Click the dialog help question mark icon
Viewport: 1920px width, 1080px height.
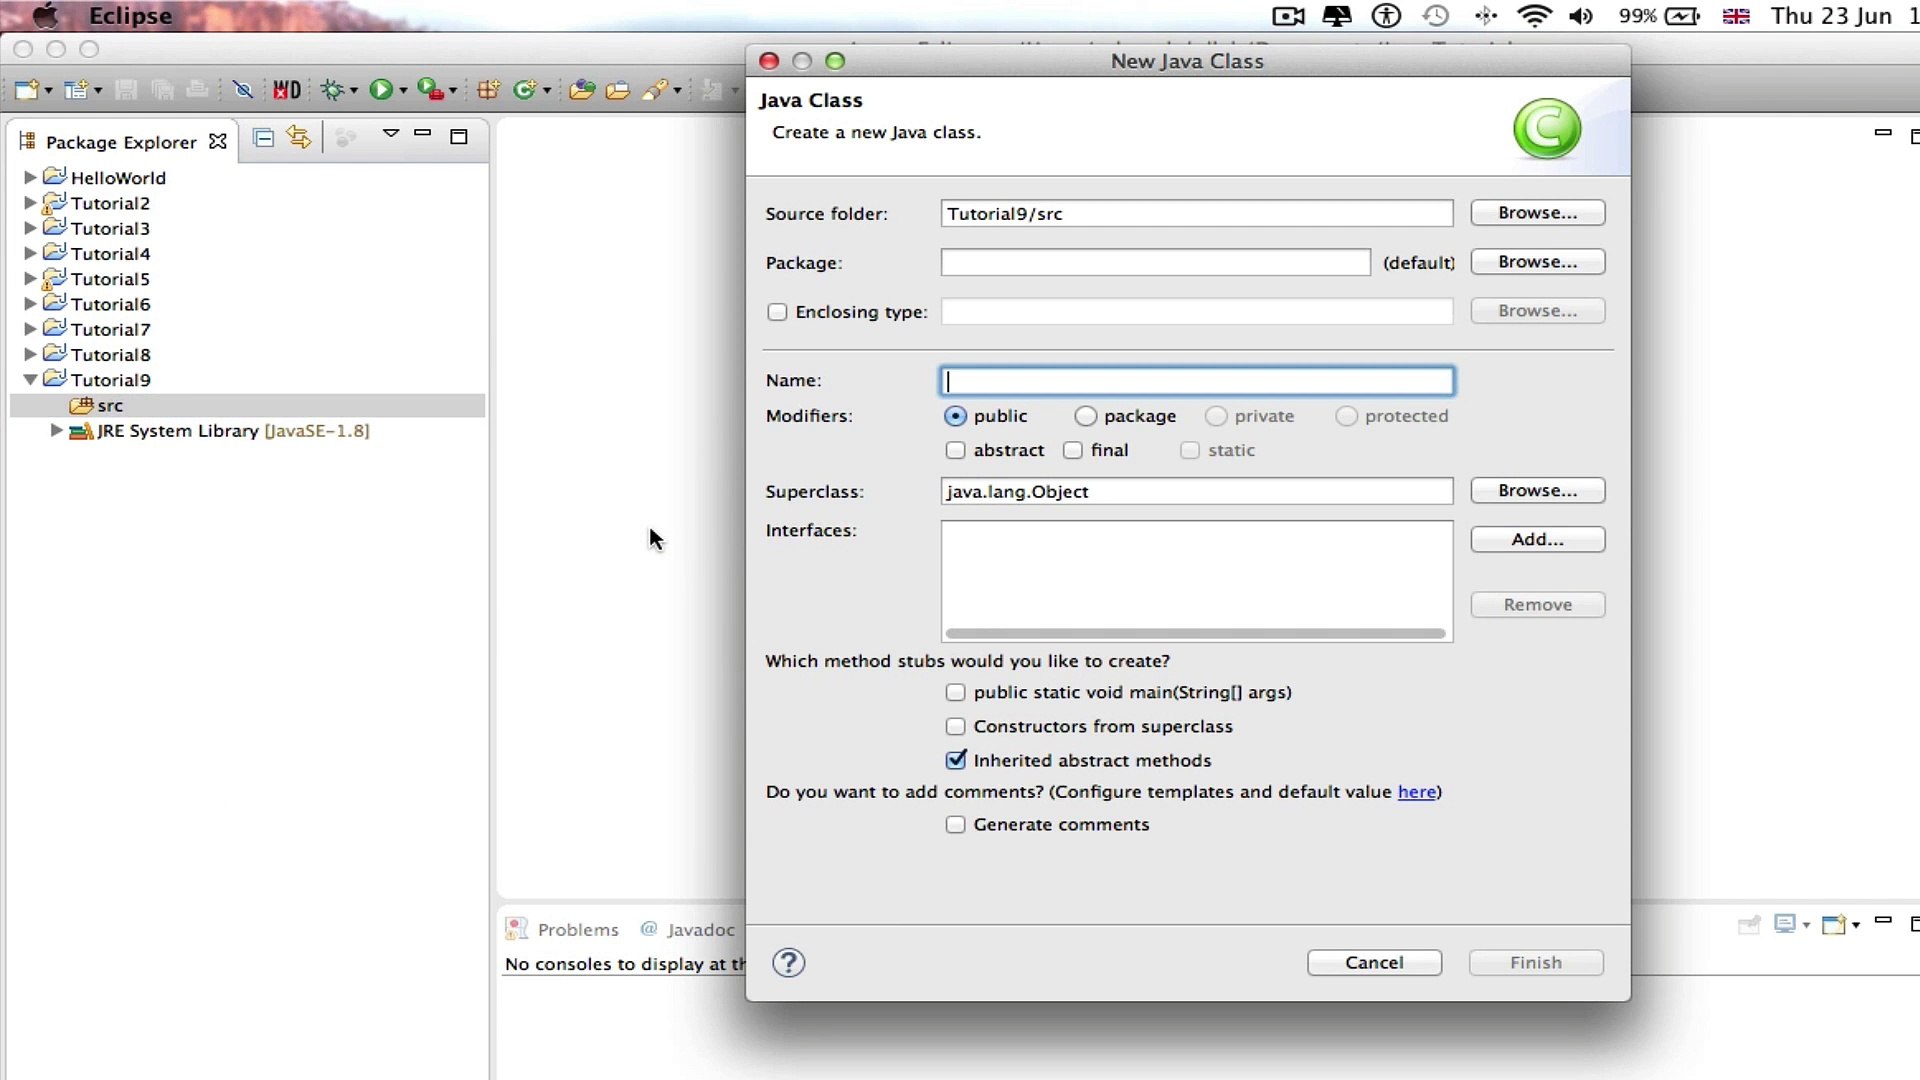[788, 963]
